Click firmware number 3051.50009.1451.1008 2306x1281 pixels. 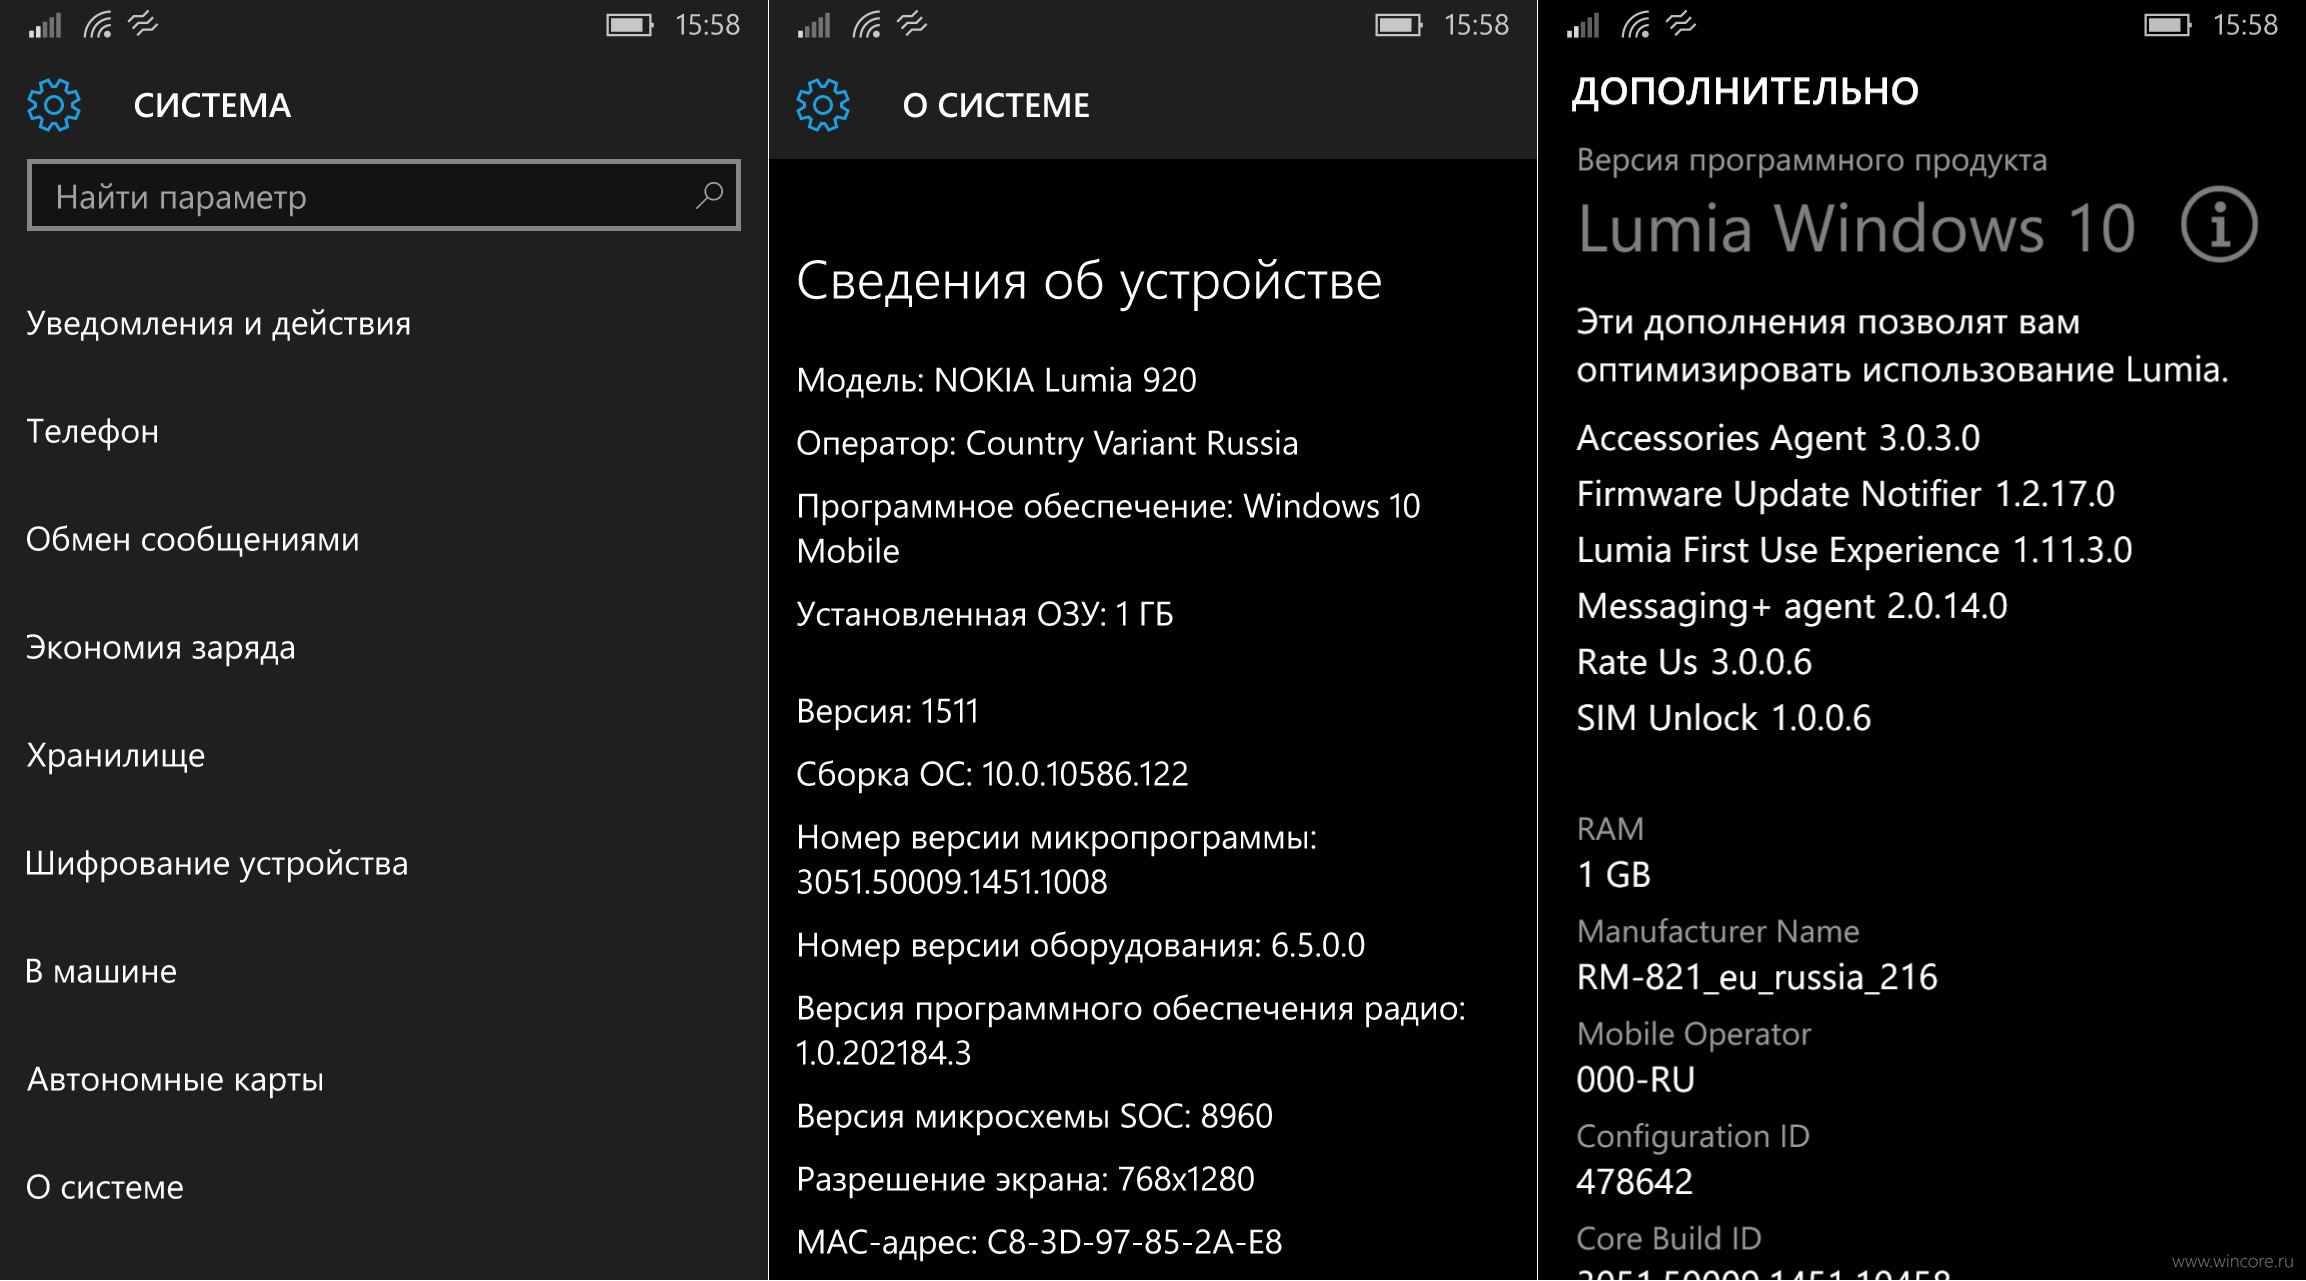[952, 882]
